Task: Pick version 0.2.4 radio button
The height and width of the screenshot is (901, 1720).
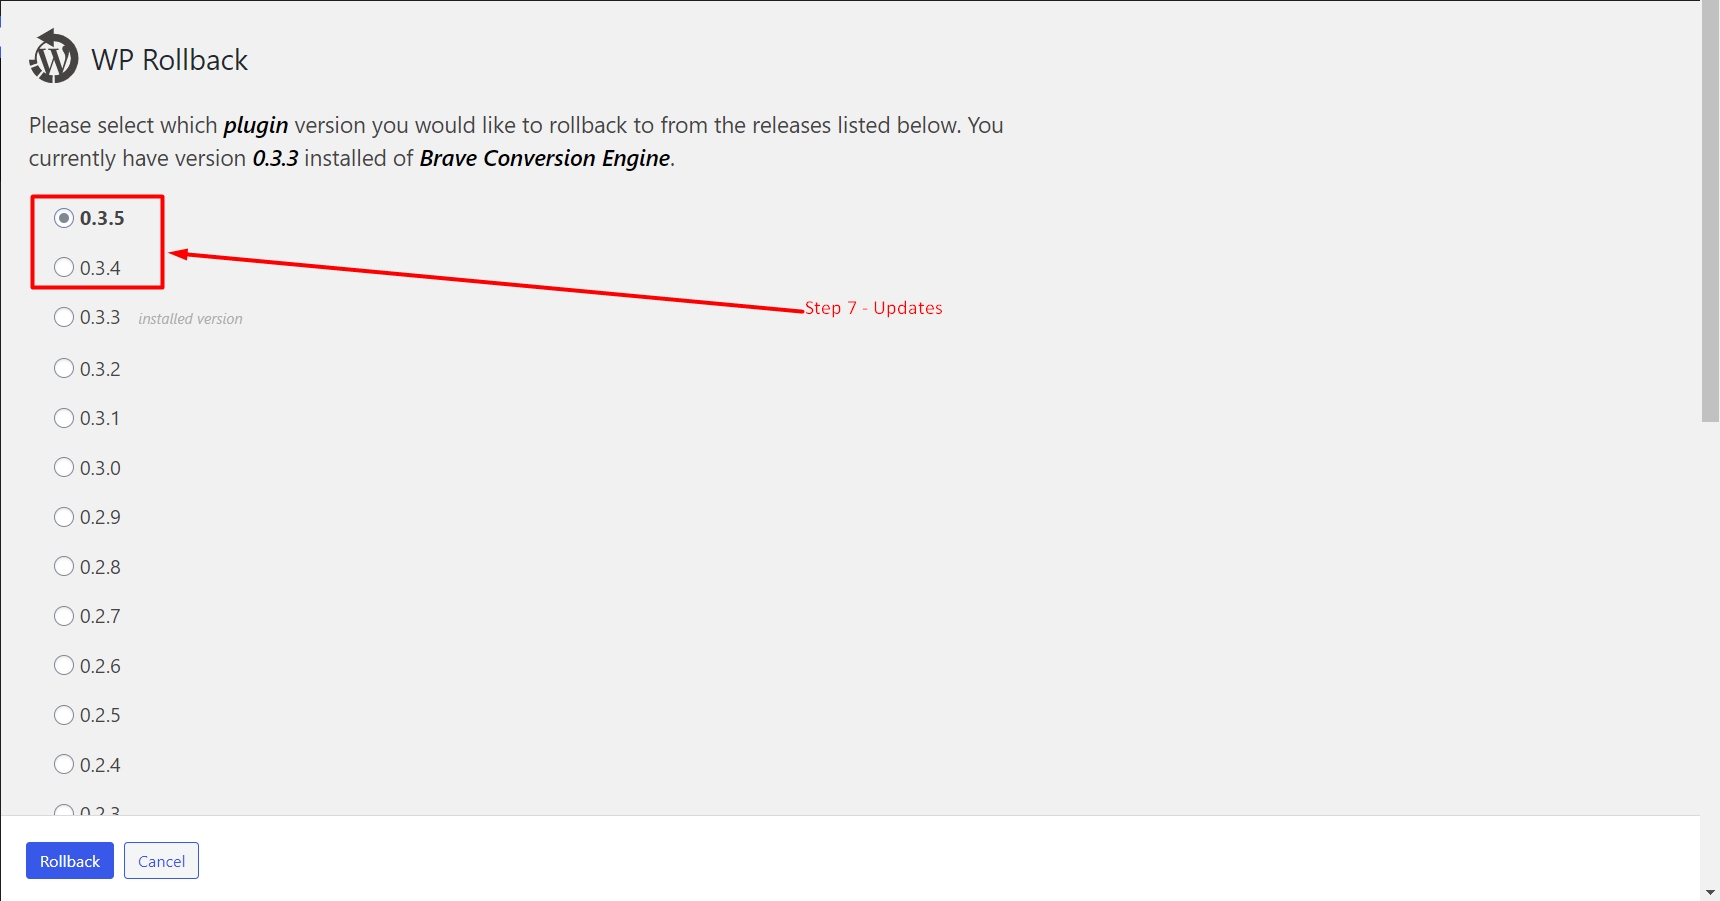Action: pos(64,764)
